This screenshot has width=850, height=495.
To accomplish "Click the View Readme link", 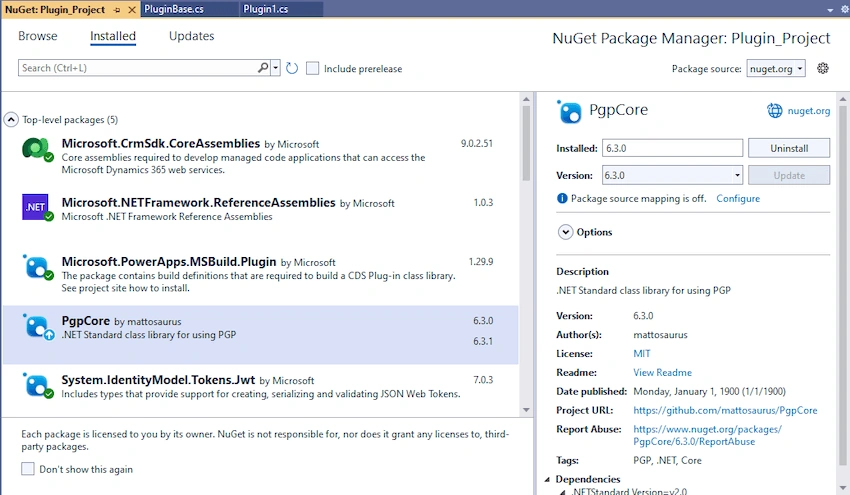I will [x=662, y=372].
